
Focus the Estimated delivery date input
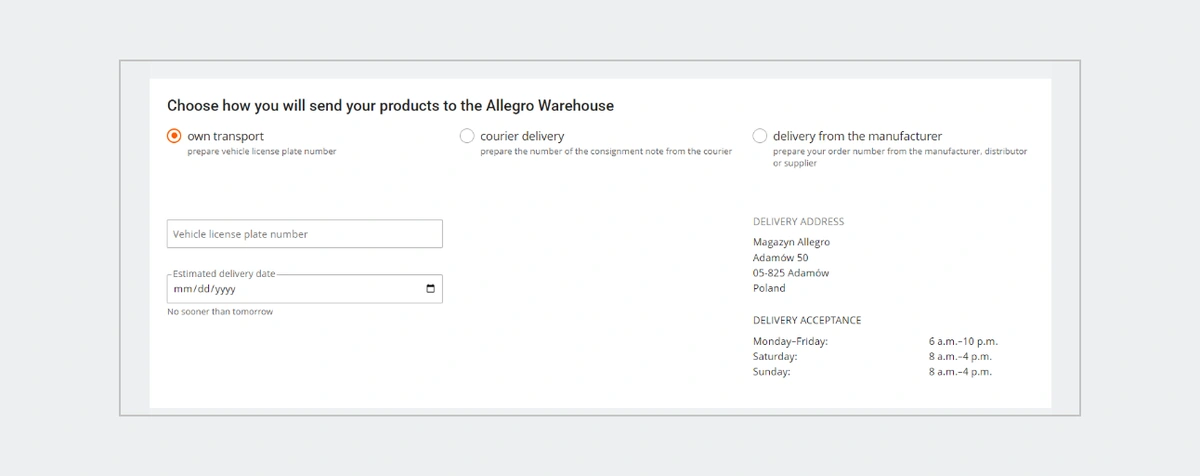pos(304,289)
